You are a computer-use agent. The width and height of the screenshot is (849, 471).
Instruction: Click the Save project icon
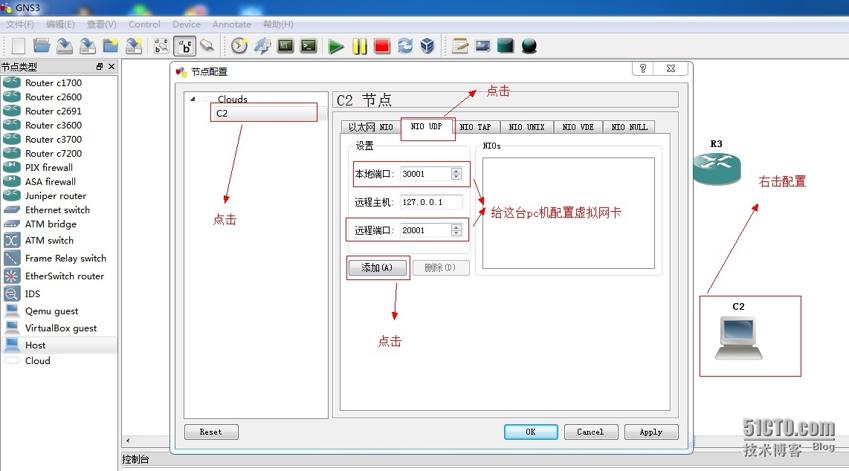(65, 46)
